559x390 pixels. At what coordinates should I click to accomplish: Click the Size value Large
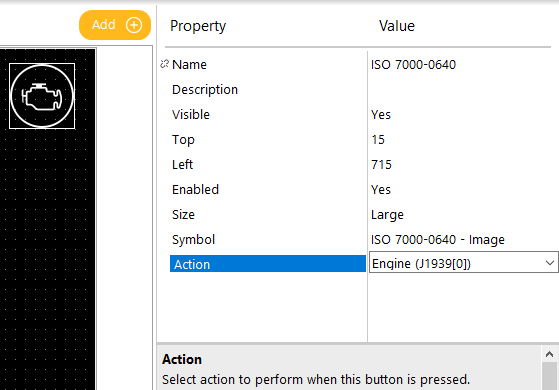click(x=387, y=215)
